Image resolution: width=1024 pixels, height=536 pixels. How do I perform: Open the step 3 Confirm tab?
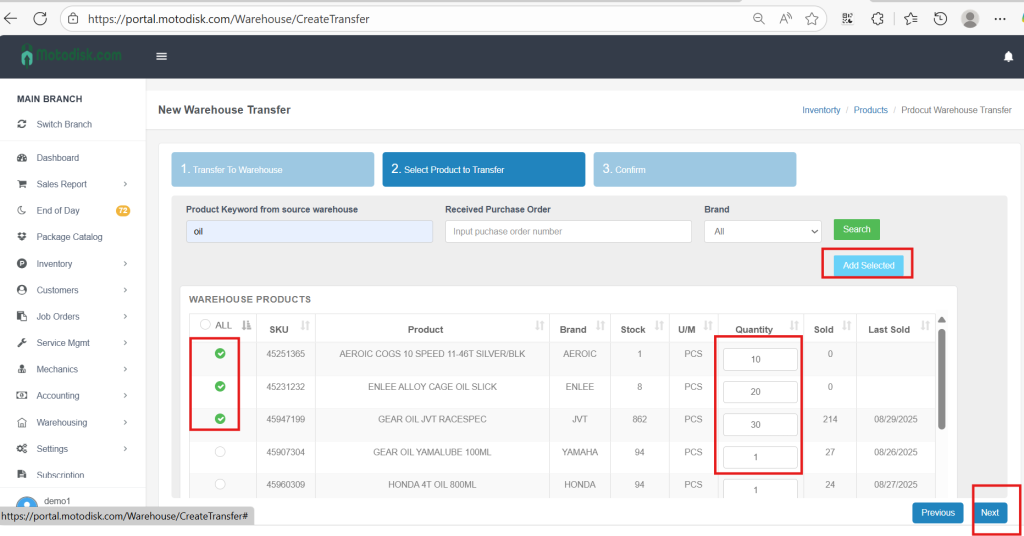[x=694, y=170]
